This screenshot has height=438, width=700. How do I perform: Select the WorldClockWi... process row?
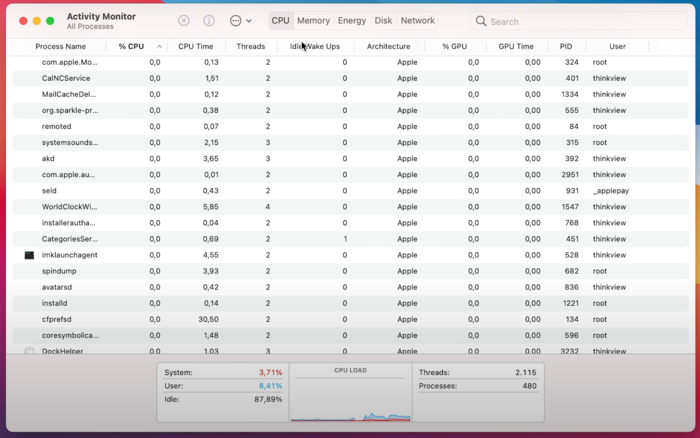click(x=350, y=207)
